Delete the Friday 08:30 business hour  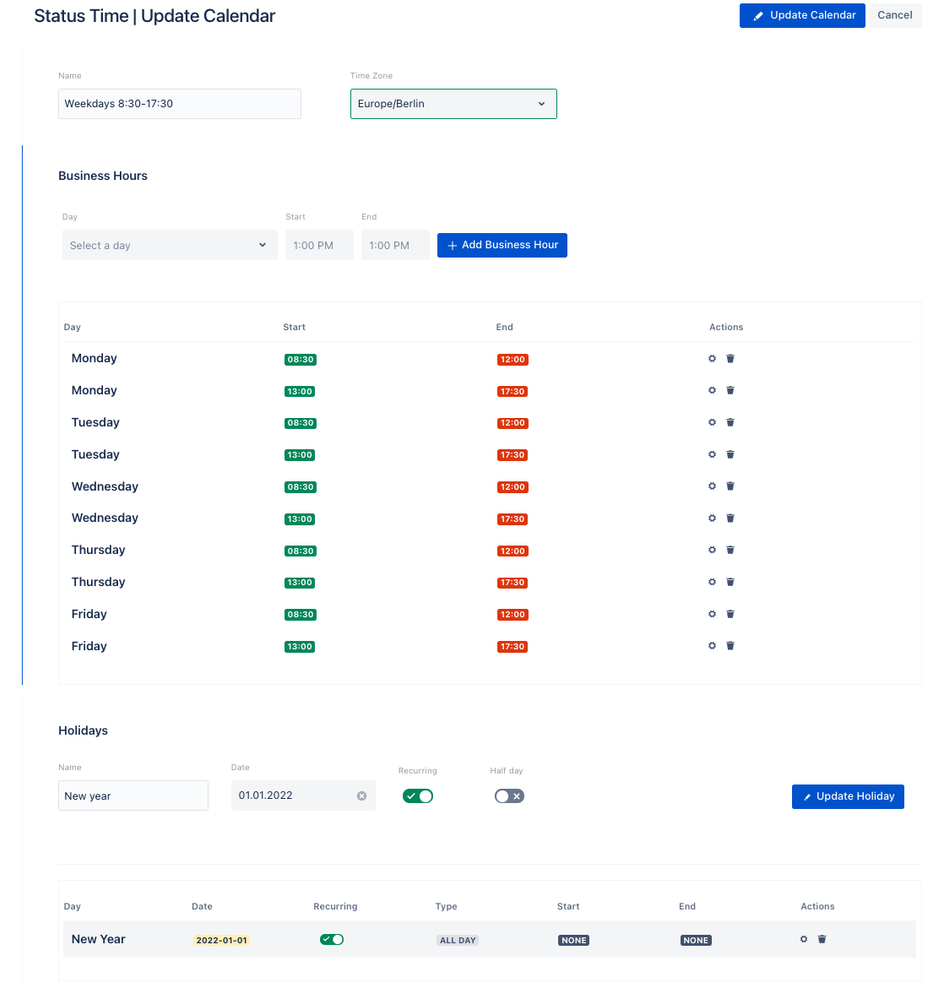tap(731, 614)
